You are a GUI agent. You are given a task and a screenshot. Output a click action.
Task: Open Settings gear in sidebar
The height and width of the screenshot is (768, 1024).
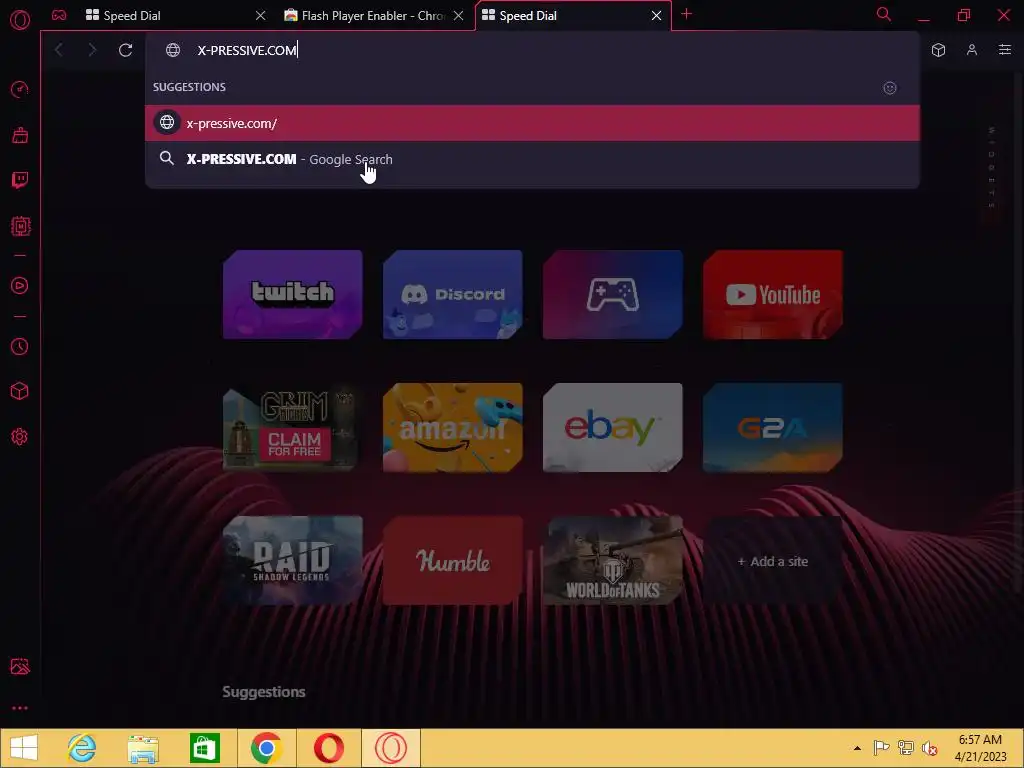(x=20, y=437)
